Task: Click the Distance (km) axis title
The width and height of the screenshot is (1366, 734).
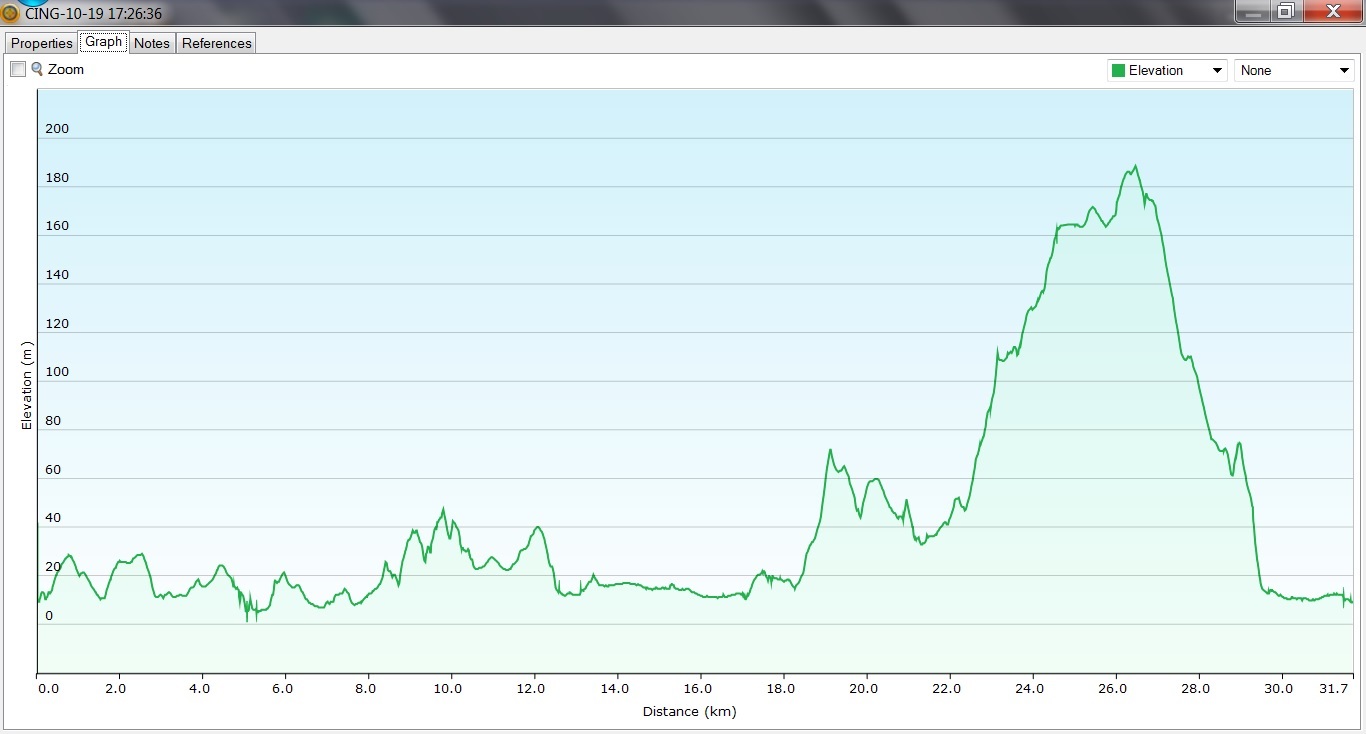Action: 690,711
